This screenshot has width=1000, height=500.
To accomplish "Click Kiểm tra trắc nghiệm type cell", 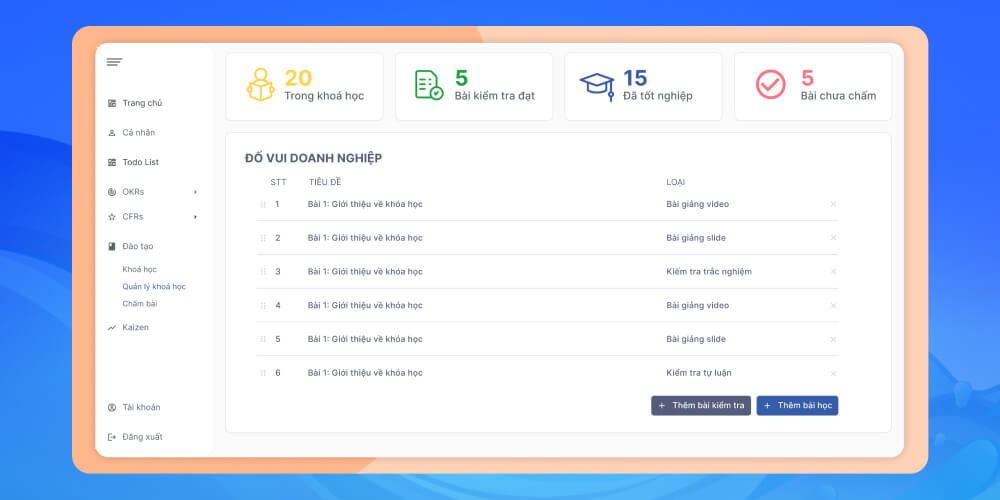I will coord(709,272).
